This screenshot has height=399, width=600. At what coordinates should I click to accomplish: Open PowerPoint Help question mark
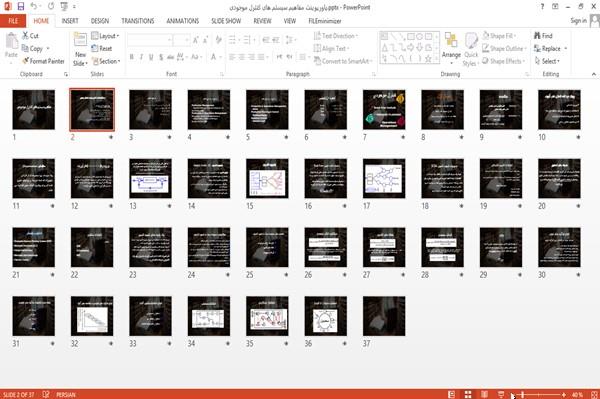(542, 7)
